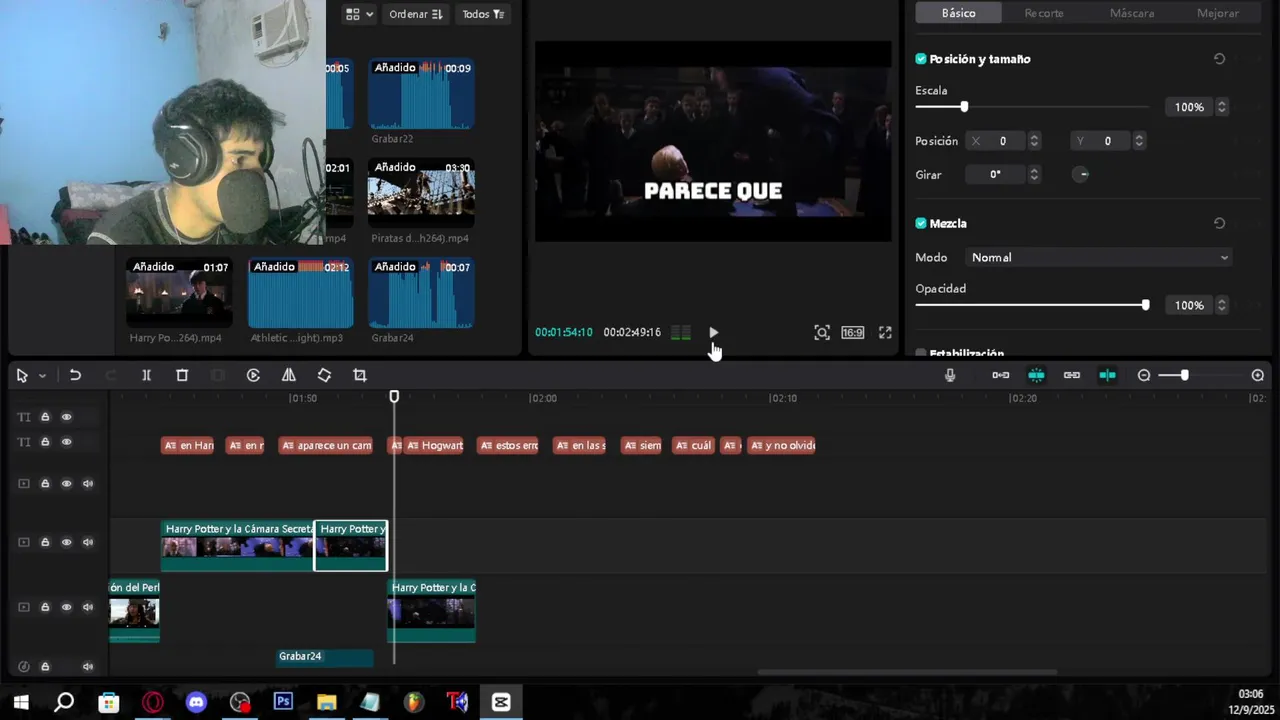Toggle preview axis in timeline toolbar
Image resolution: width=1280 pixels, height=720 pixels.
[1108, 375]
